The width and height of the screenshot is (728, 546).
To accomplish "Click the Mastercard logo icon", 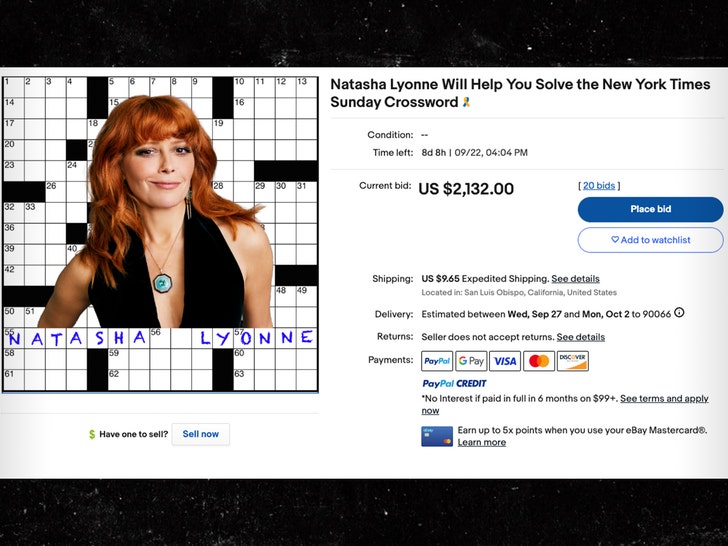I will pyautogui.click(x=539, y=361).
